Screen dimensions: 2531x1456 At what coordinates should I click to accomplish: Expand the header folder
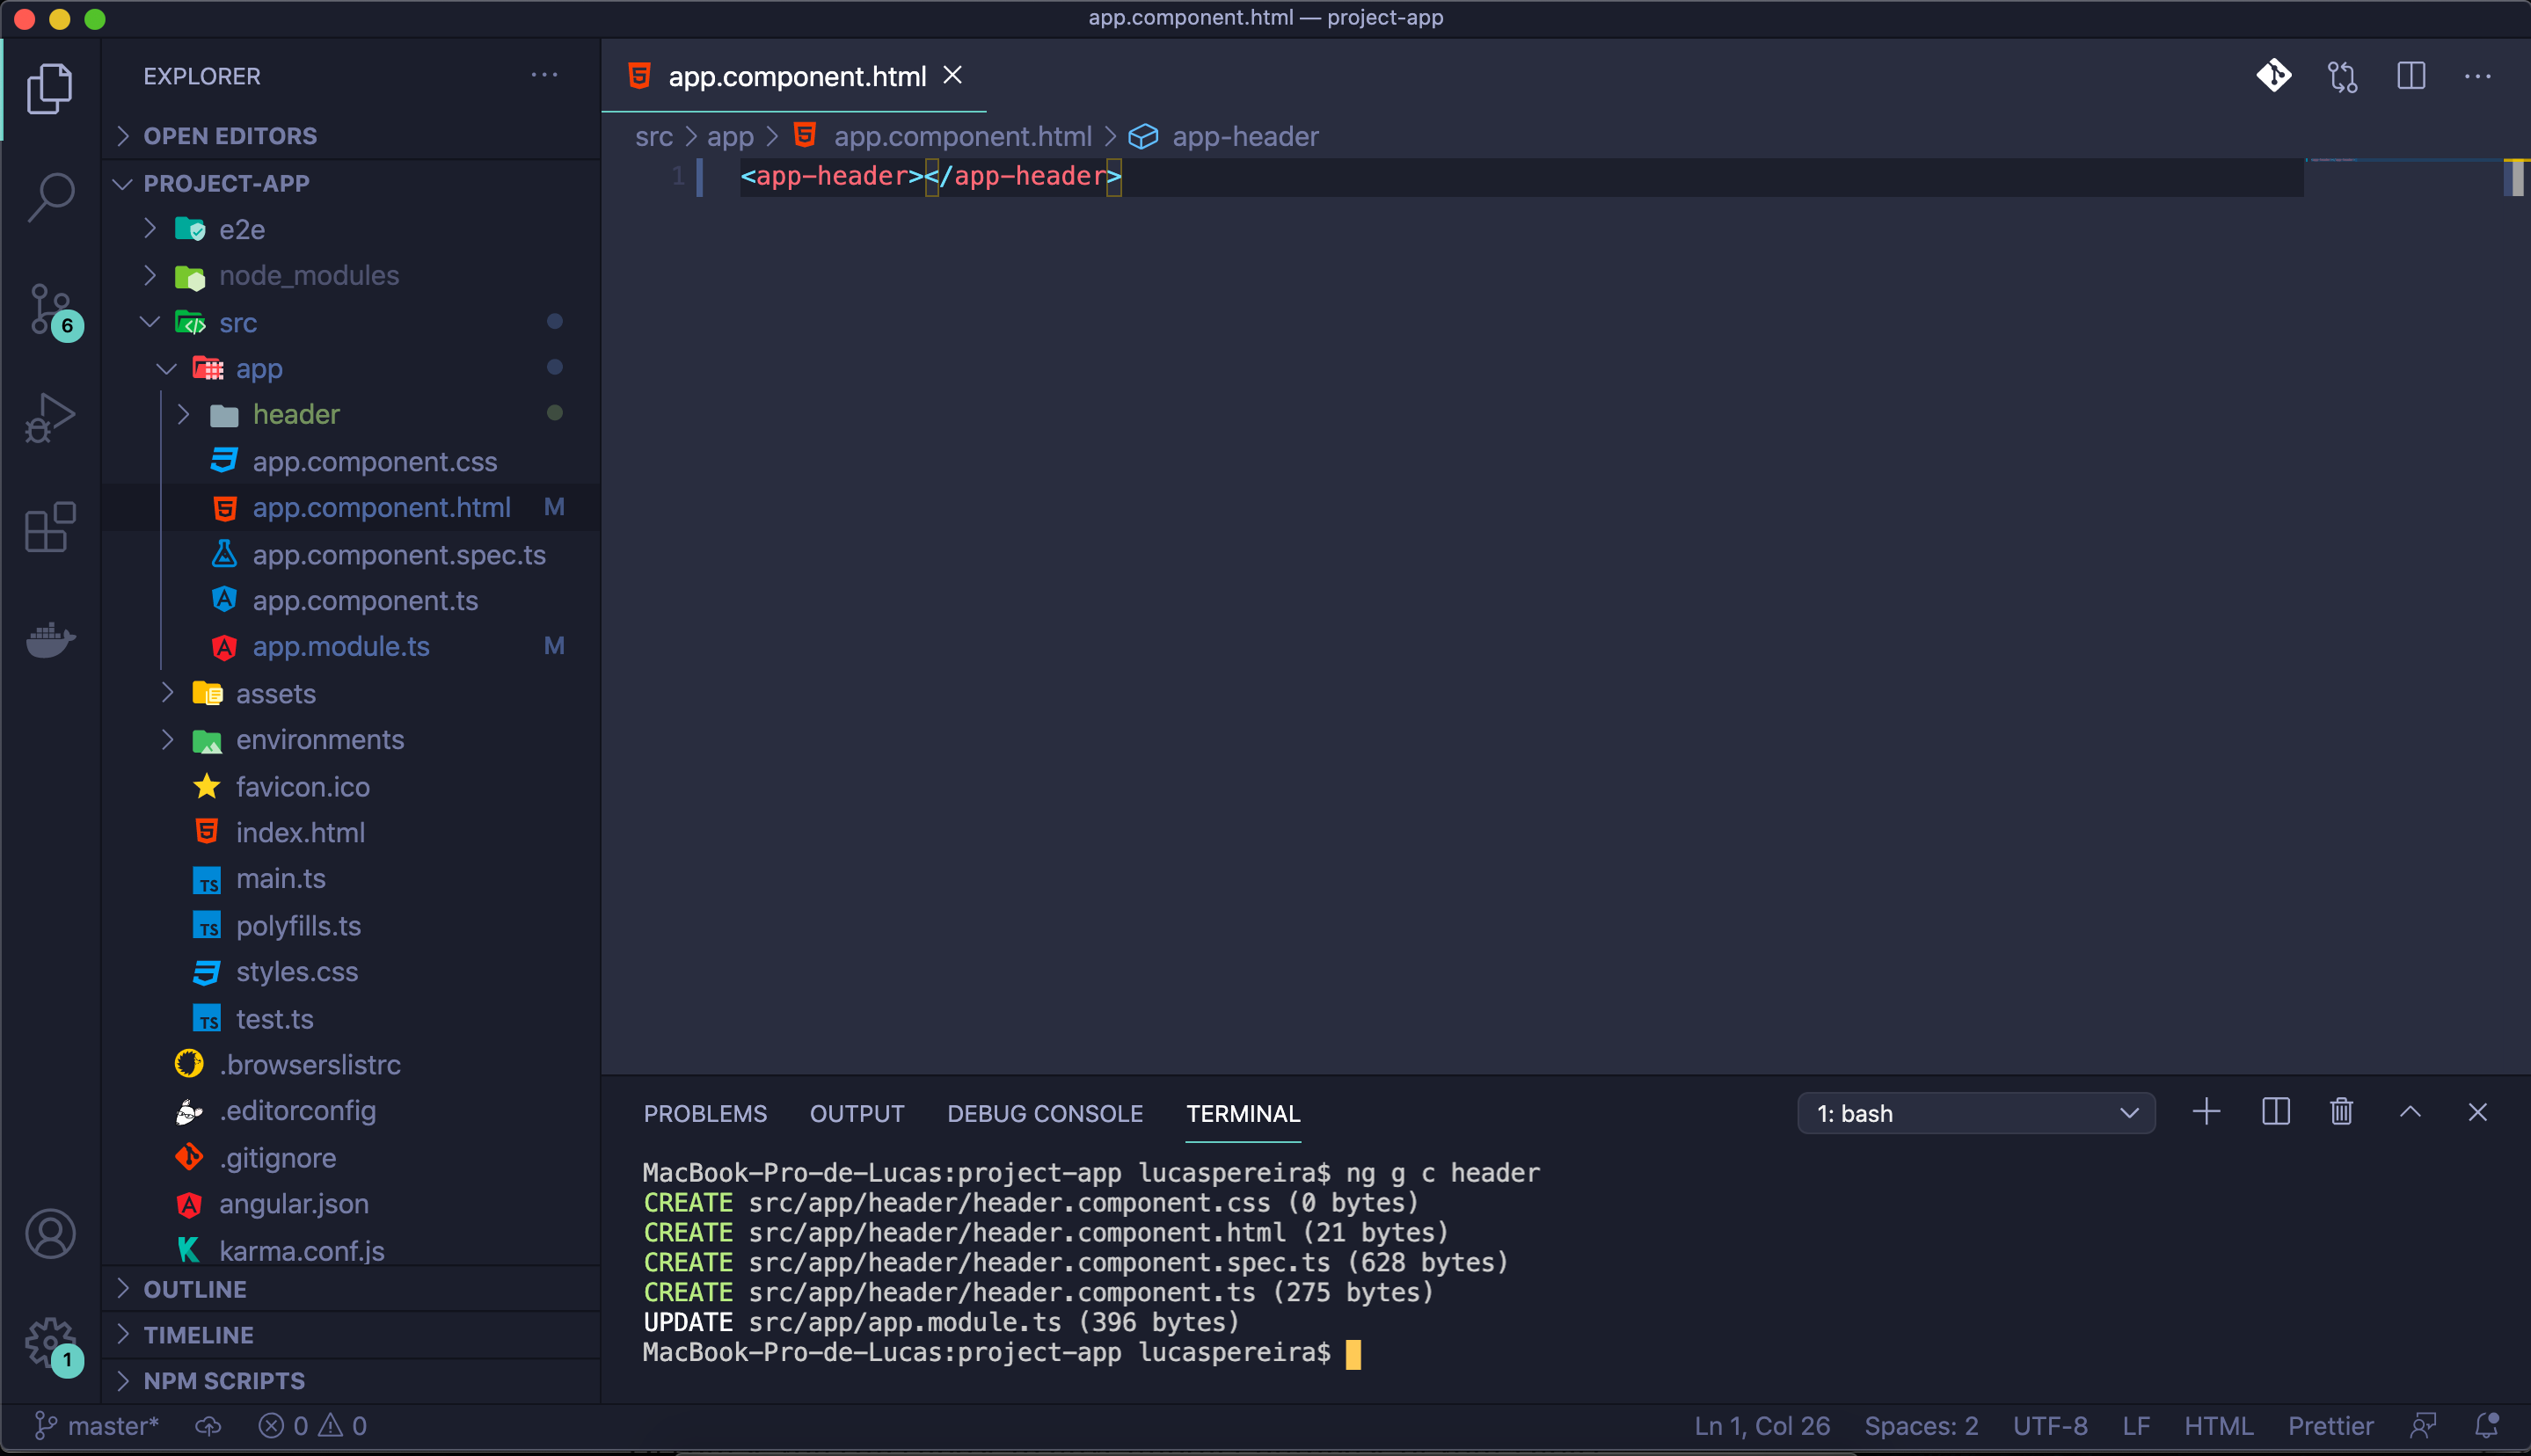296,414
